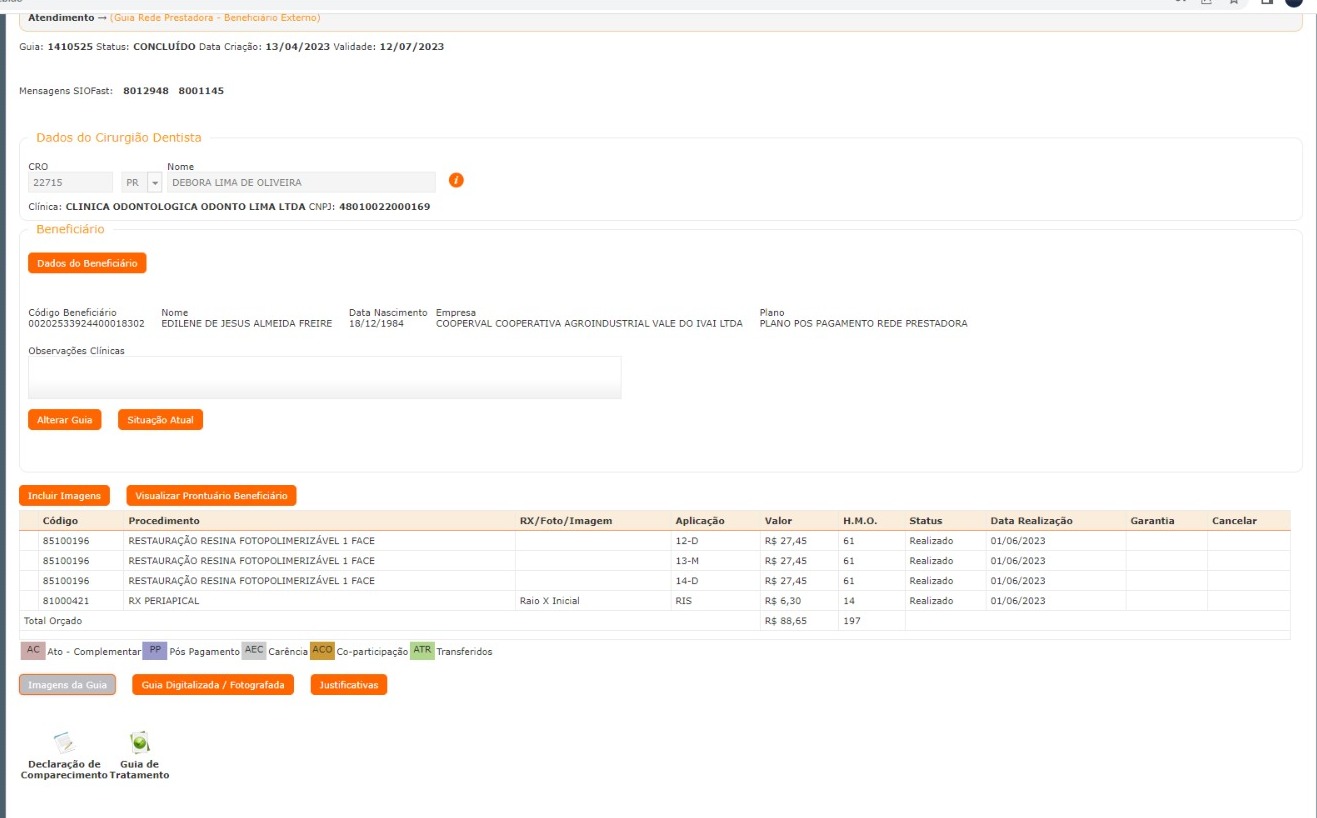Open the Guia de Tratamento icon
Screen dimensions: 1317x818
click(139, 743)
